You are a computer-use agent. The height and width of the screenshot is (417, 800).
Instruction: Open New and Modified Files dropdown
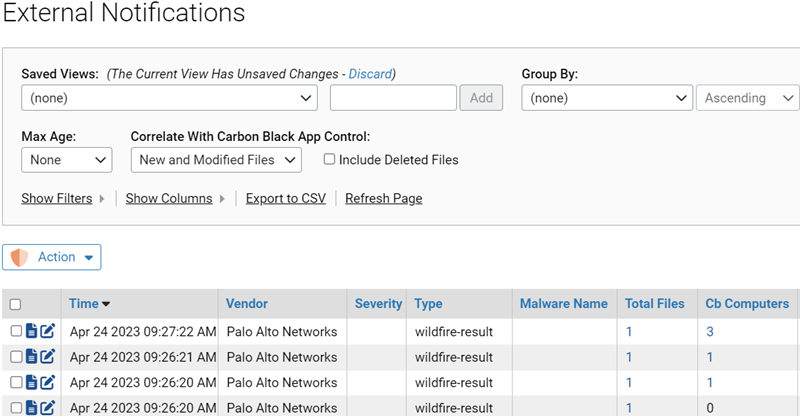tap(216, 160)
